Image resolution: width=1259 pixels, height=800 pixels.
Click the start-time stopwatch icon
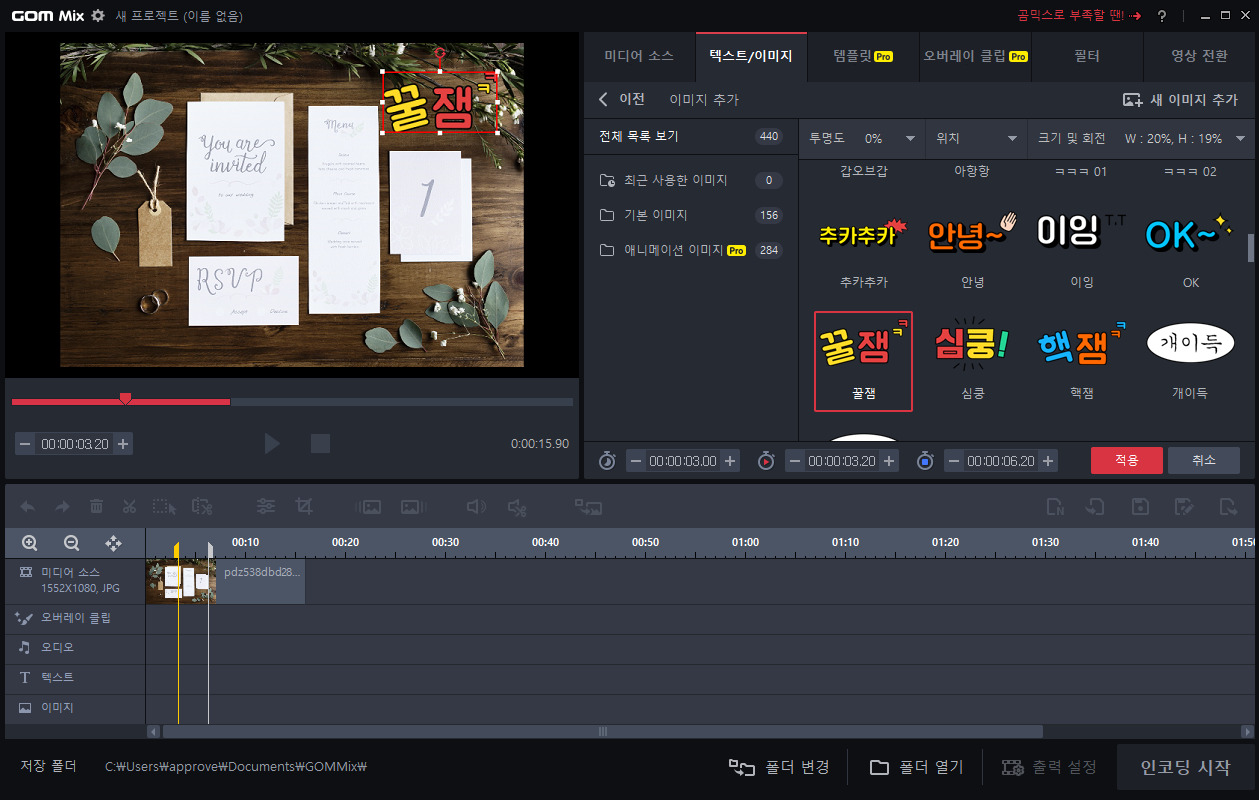point(607,461)
